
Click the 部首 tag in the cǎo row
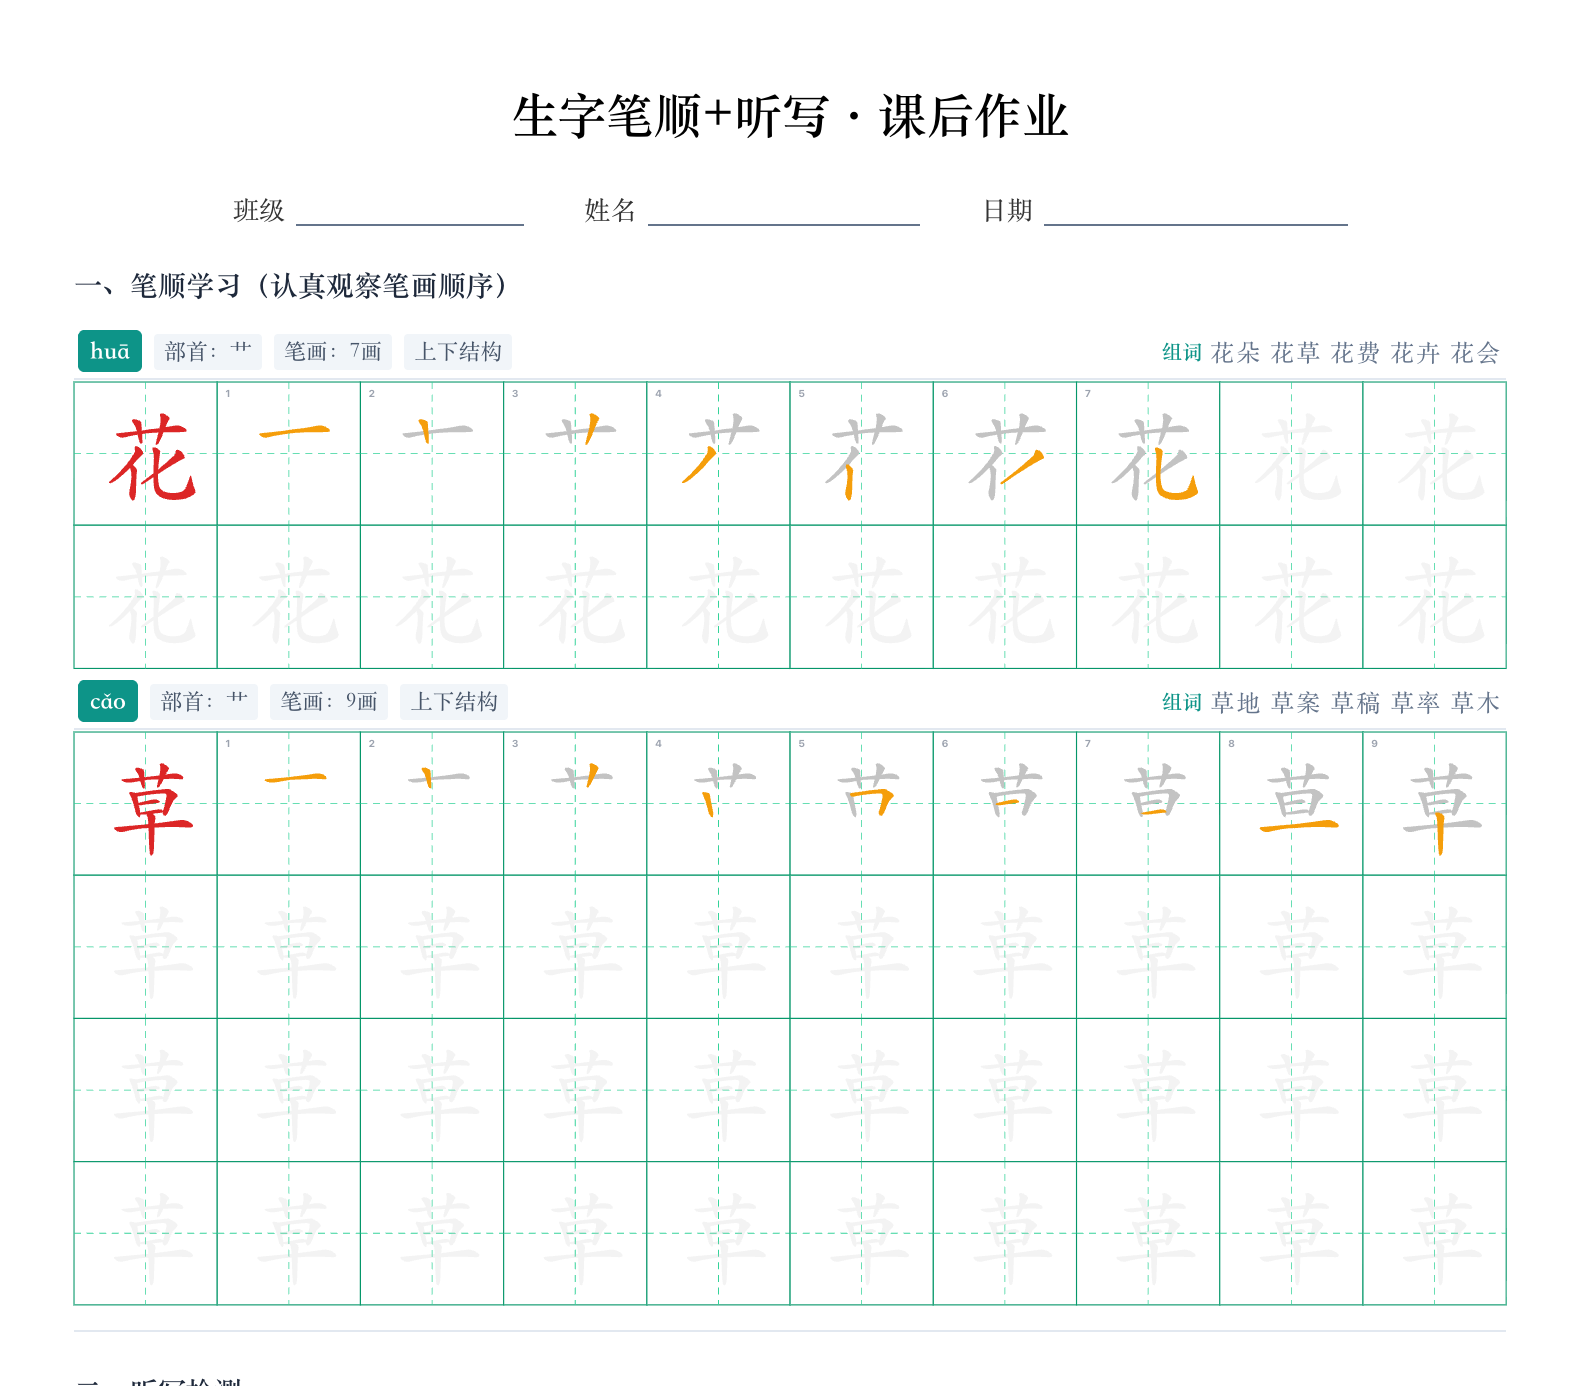point(204,702)
